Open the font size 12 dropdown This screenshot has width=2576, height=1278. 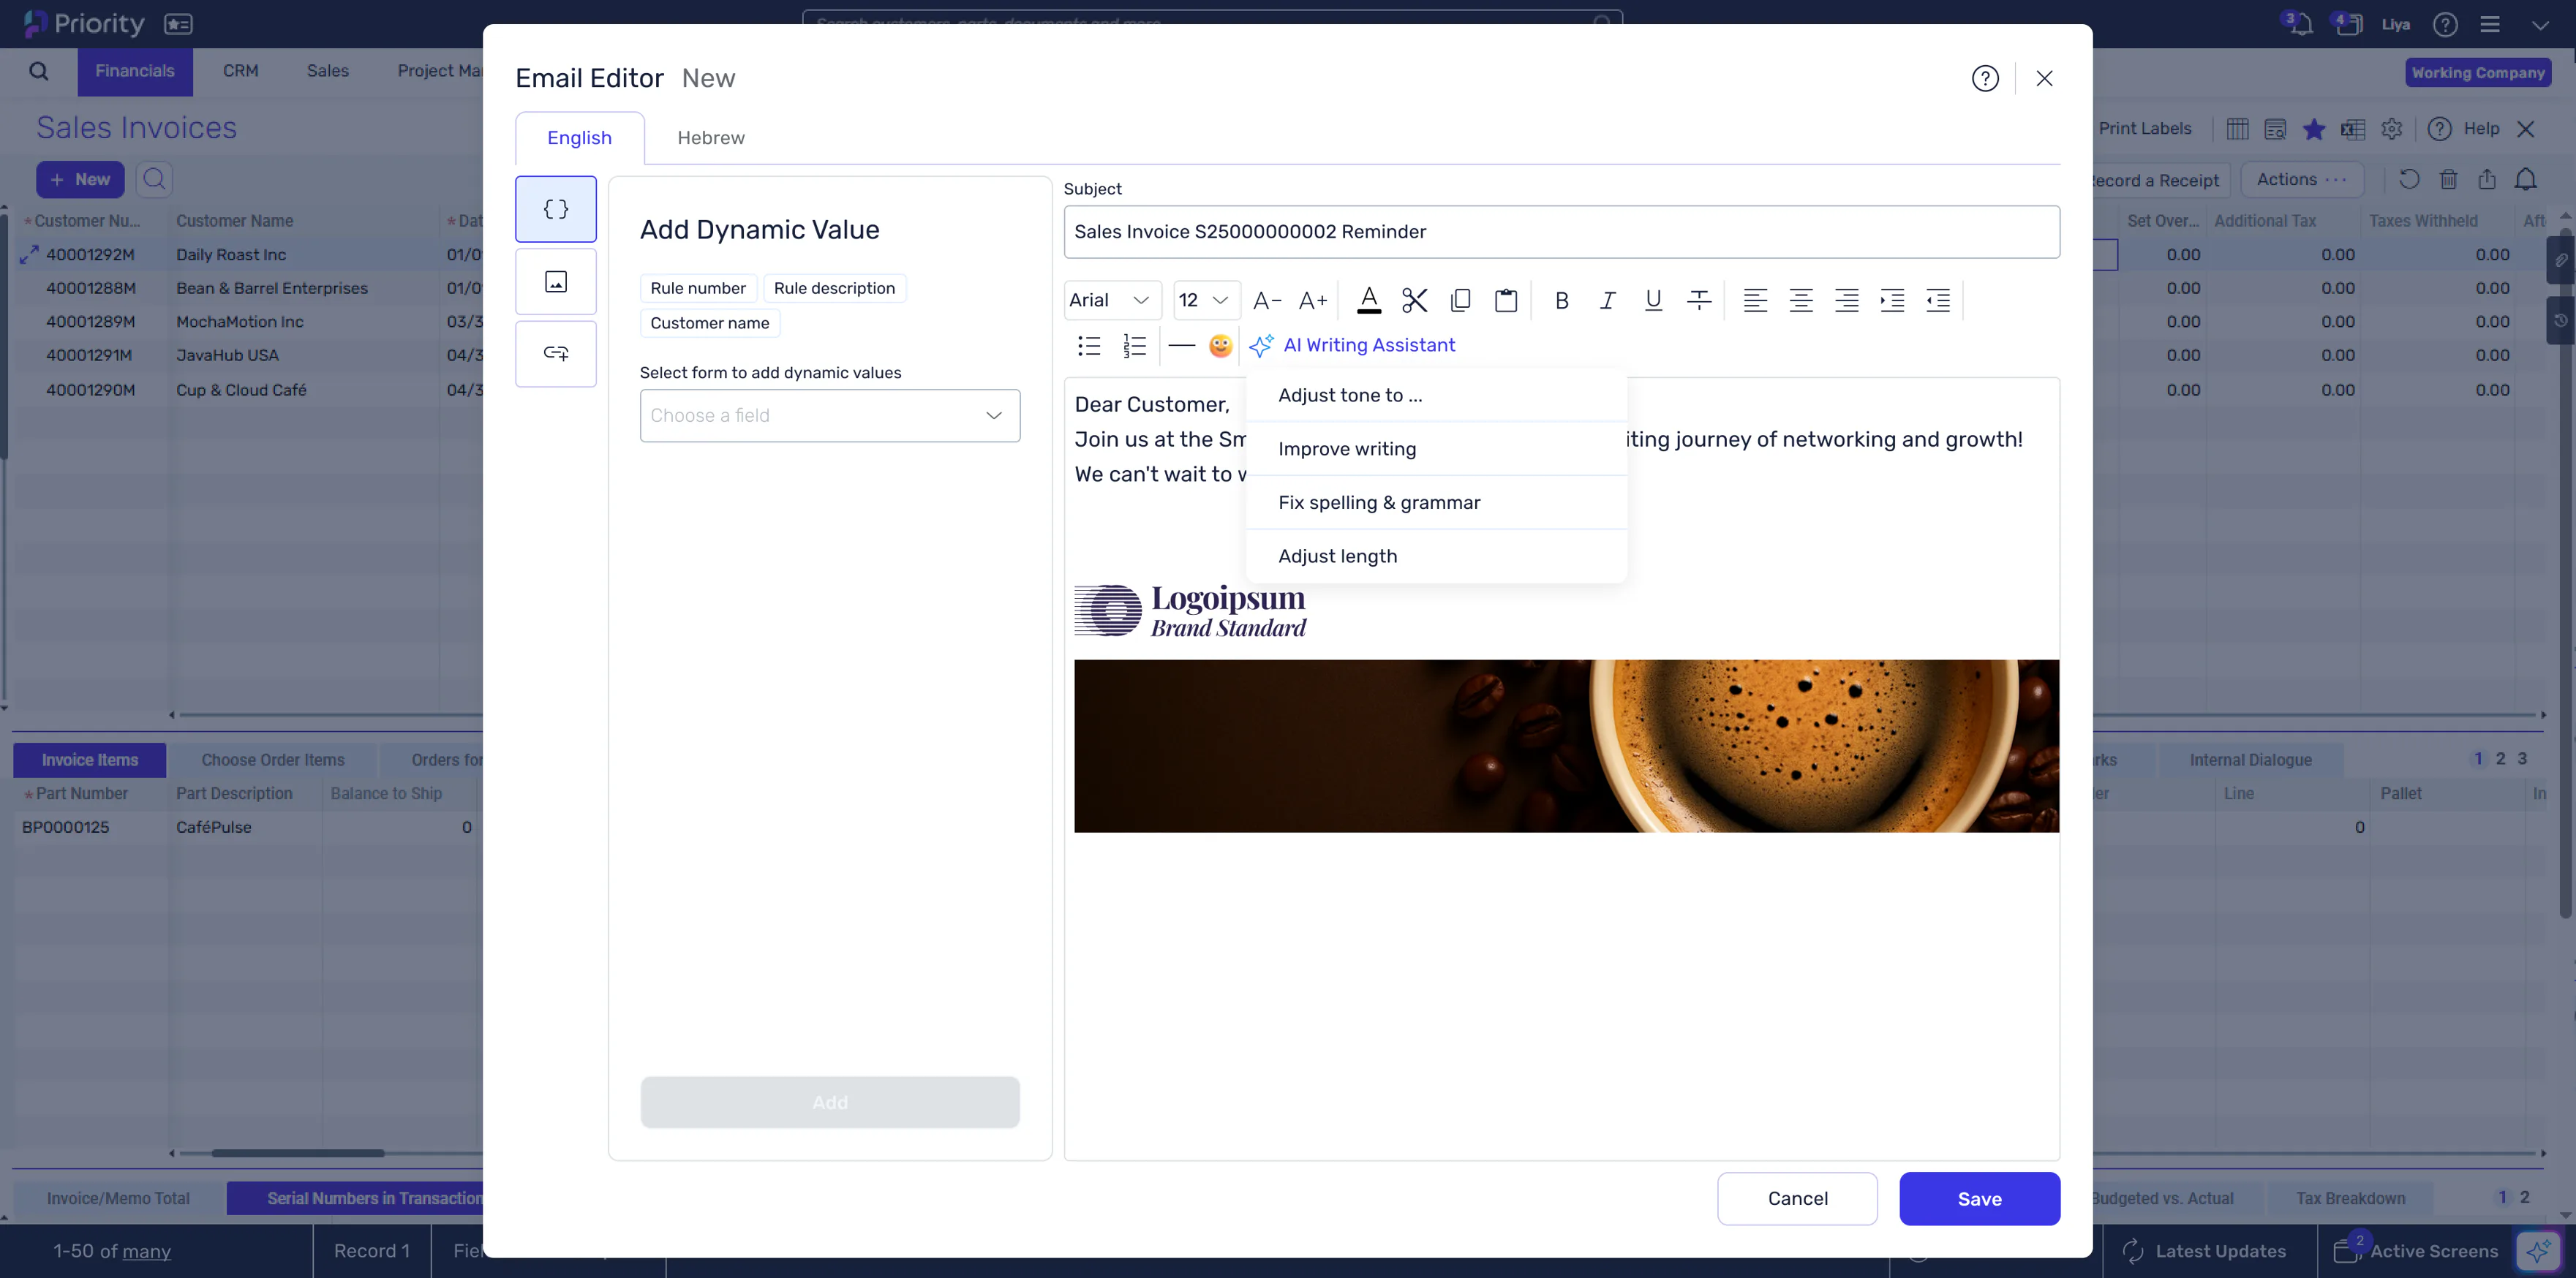1204,300
